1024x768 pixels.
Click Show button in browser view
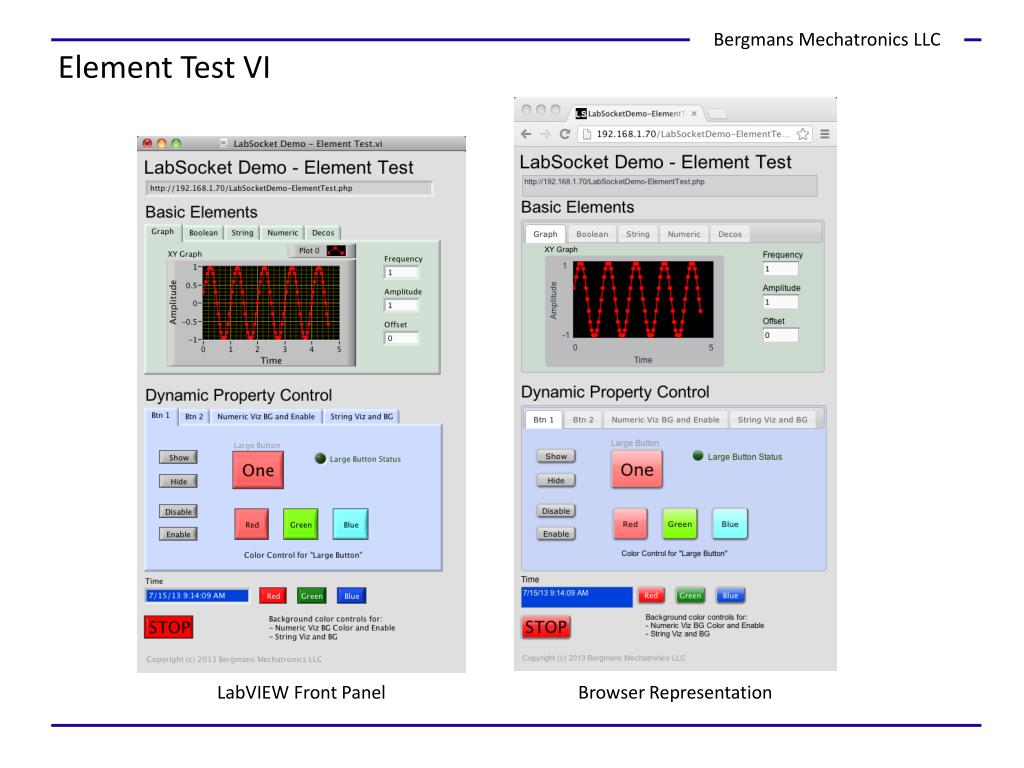point(556,456)
